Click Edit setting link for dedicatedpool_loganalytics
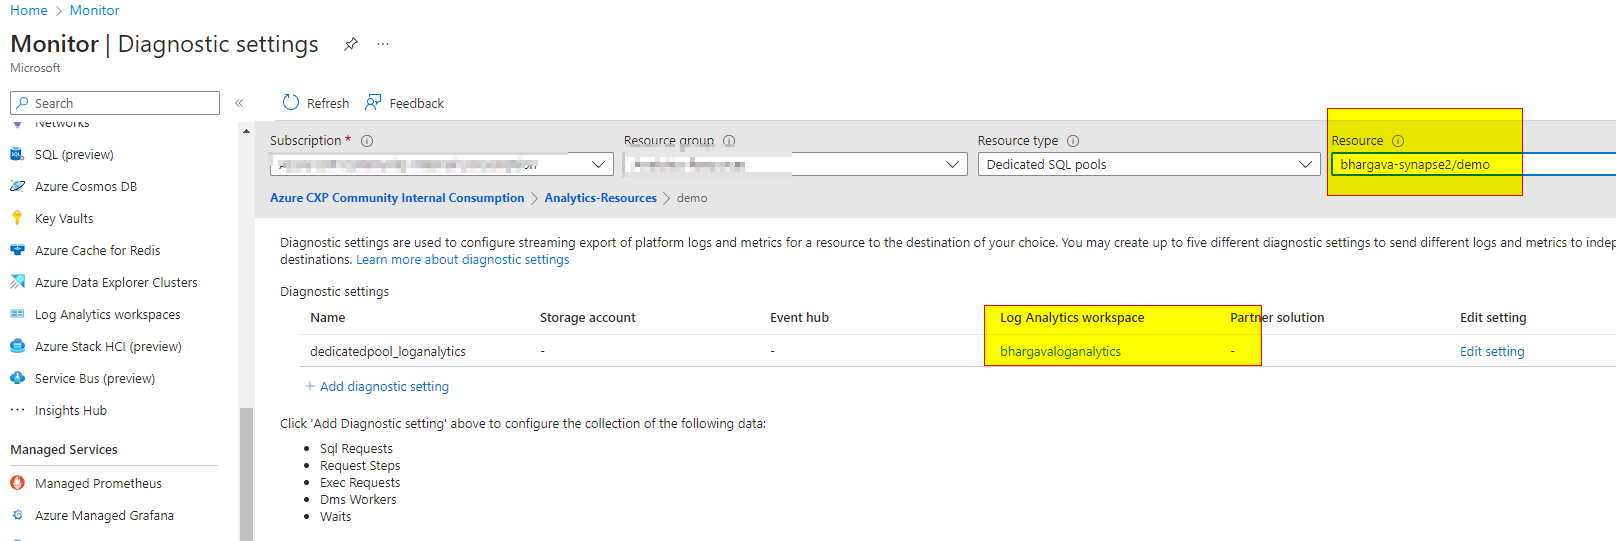 1492,351
